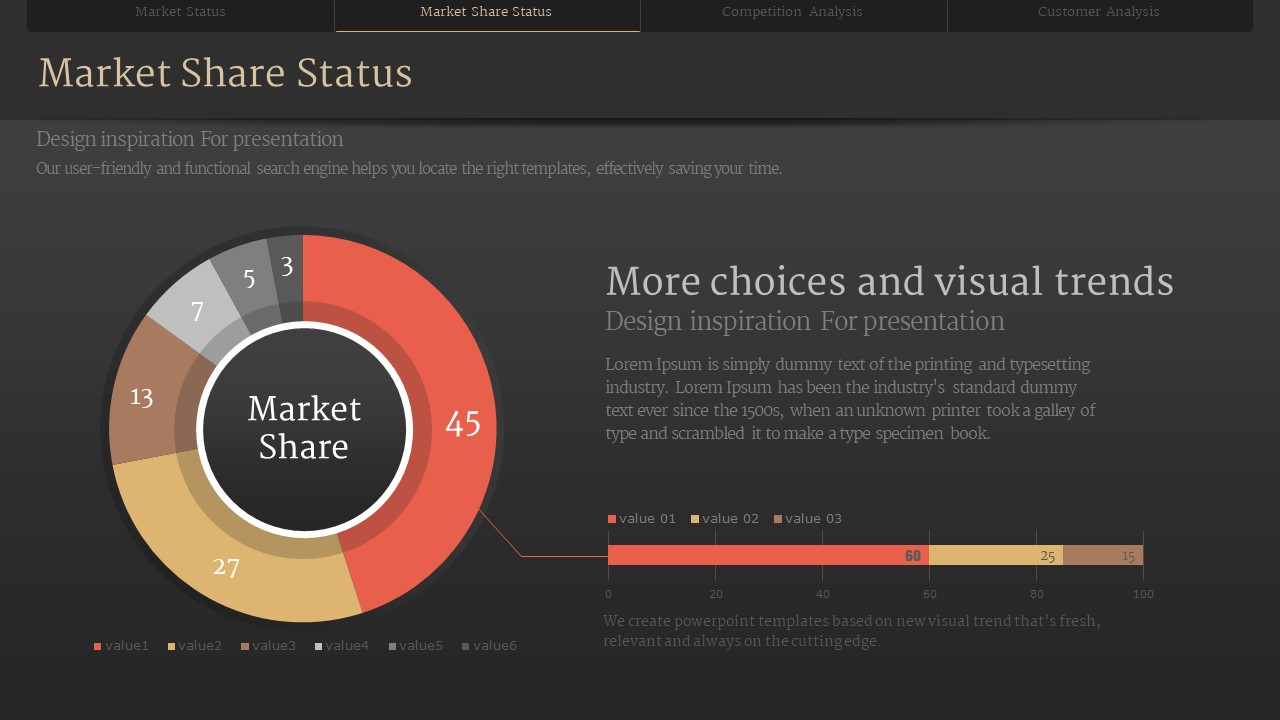This screenshot has height=720, width=1280.
Task: Switch to the Competition Analysis tab
Action: 792,12
